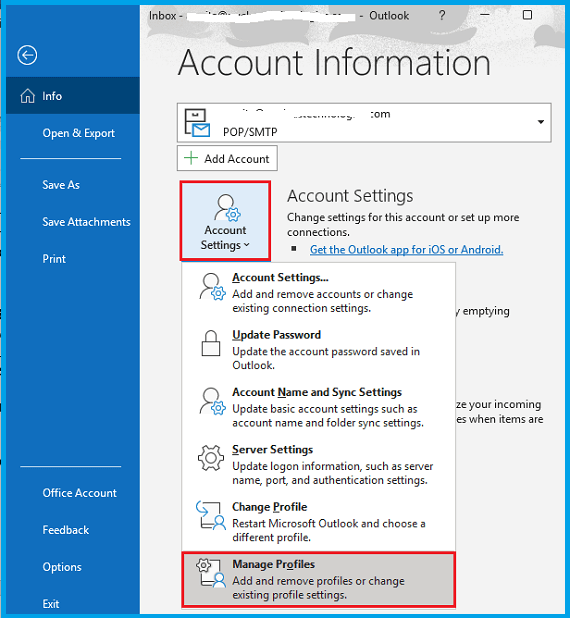Viewport: 570px width, 618px height.
Task: Click the back arrow circle icon
Action: pyautogui.click(x=27, y=55)
